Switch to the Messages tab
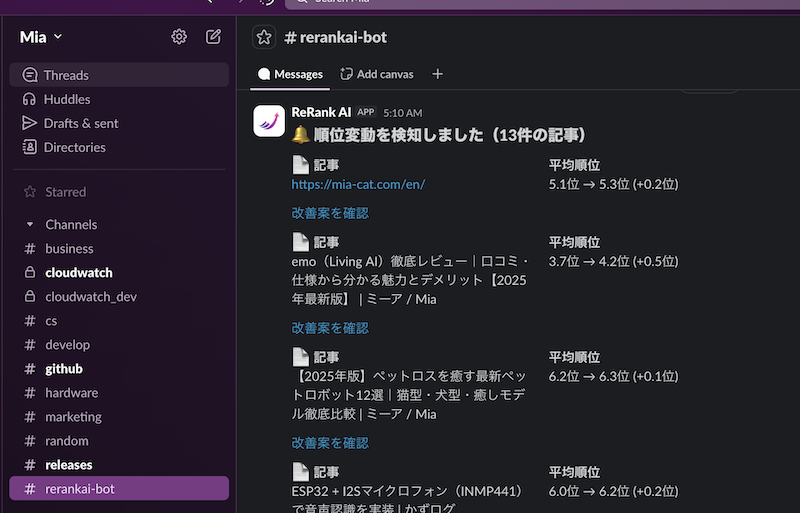The width and height of the screenshot is (800, 513). (x=290, y=75)
